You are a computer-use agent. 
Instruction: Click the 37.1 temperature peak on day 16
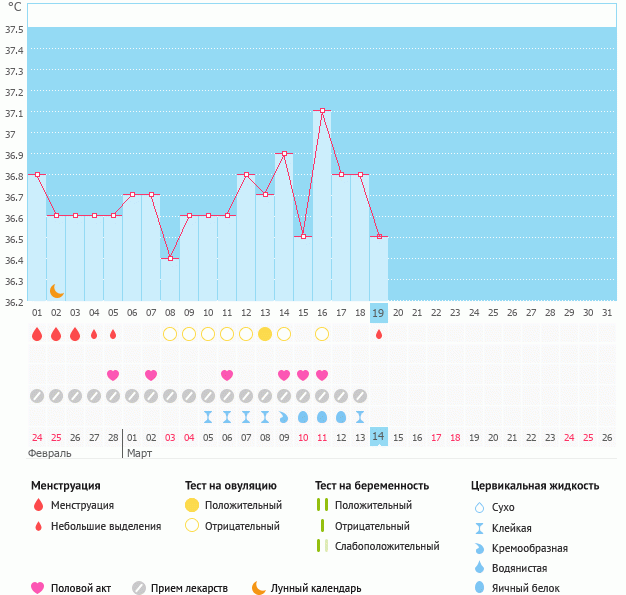click(322, 111)
